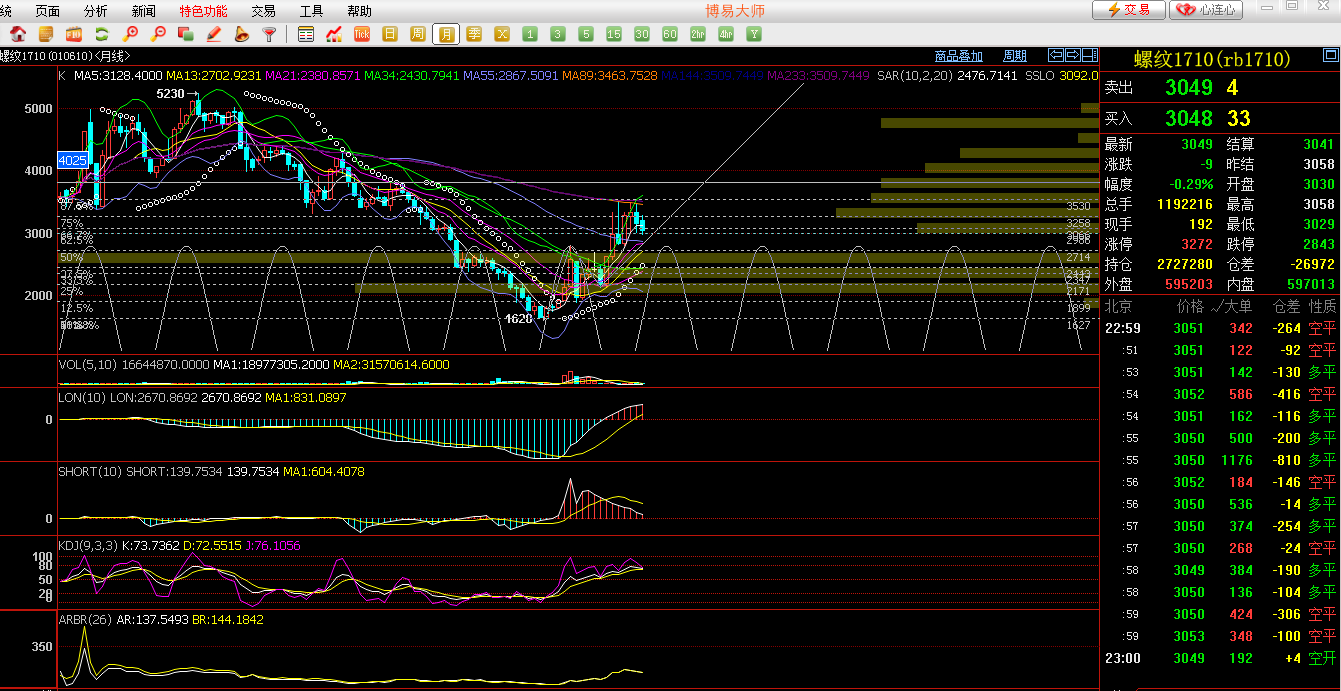Select the weekly 周 period button
This screenshot has height=691, width=1341.
click(x=418, y=34)
